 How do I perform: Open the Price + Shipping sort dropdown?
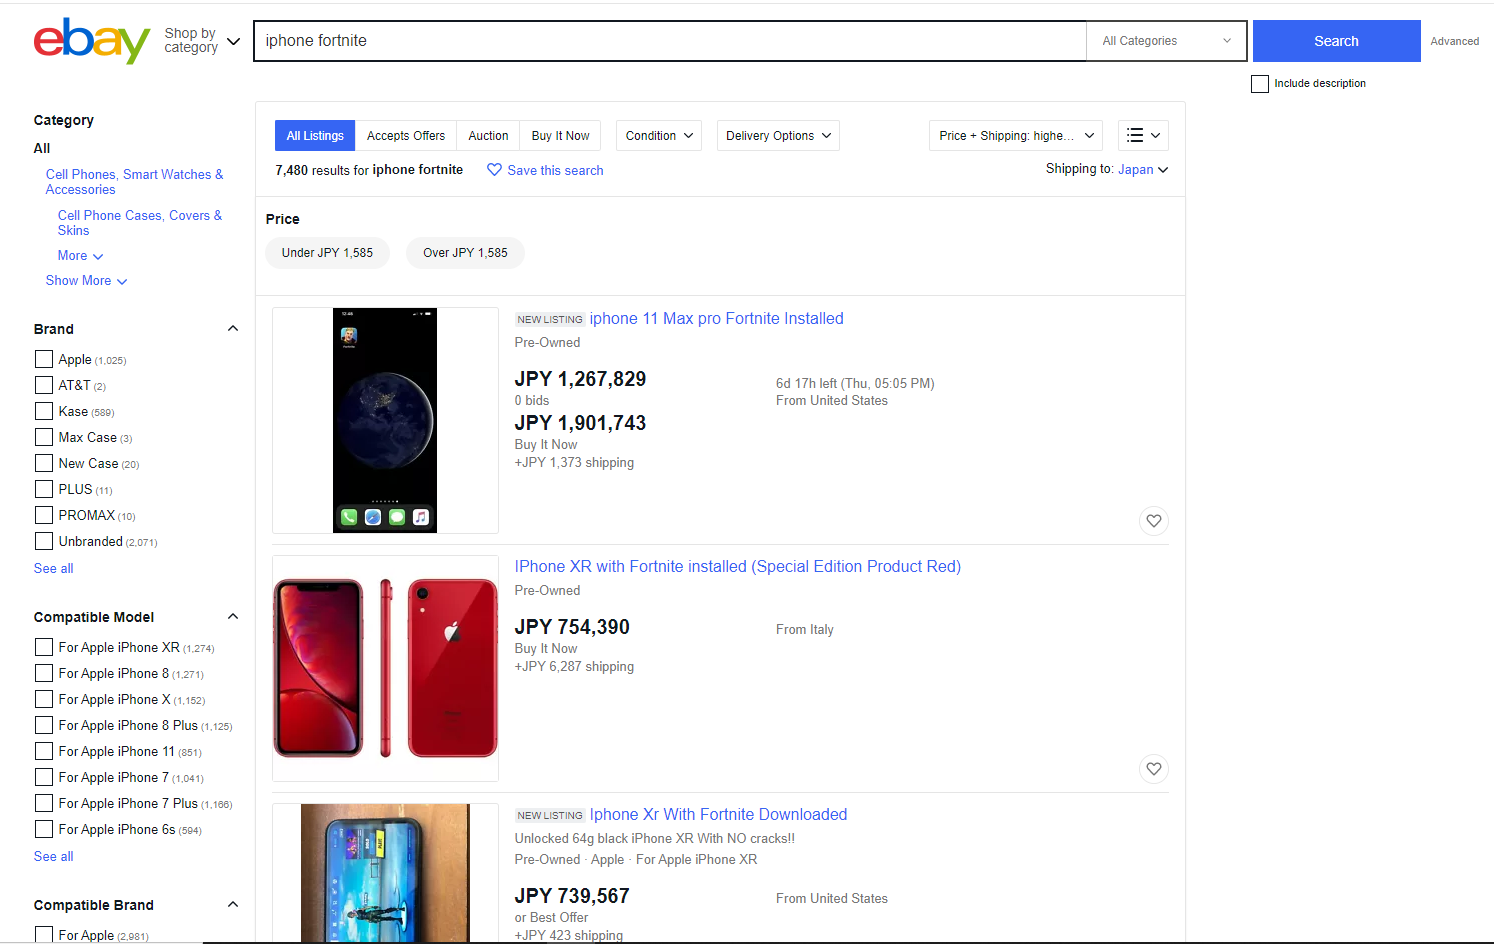(1016, 136)
